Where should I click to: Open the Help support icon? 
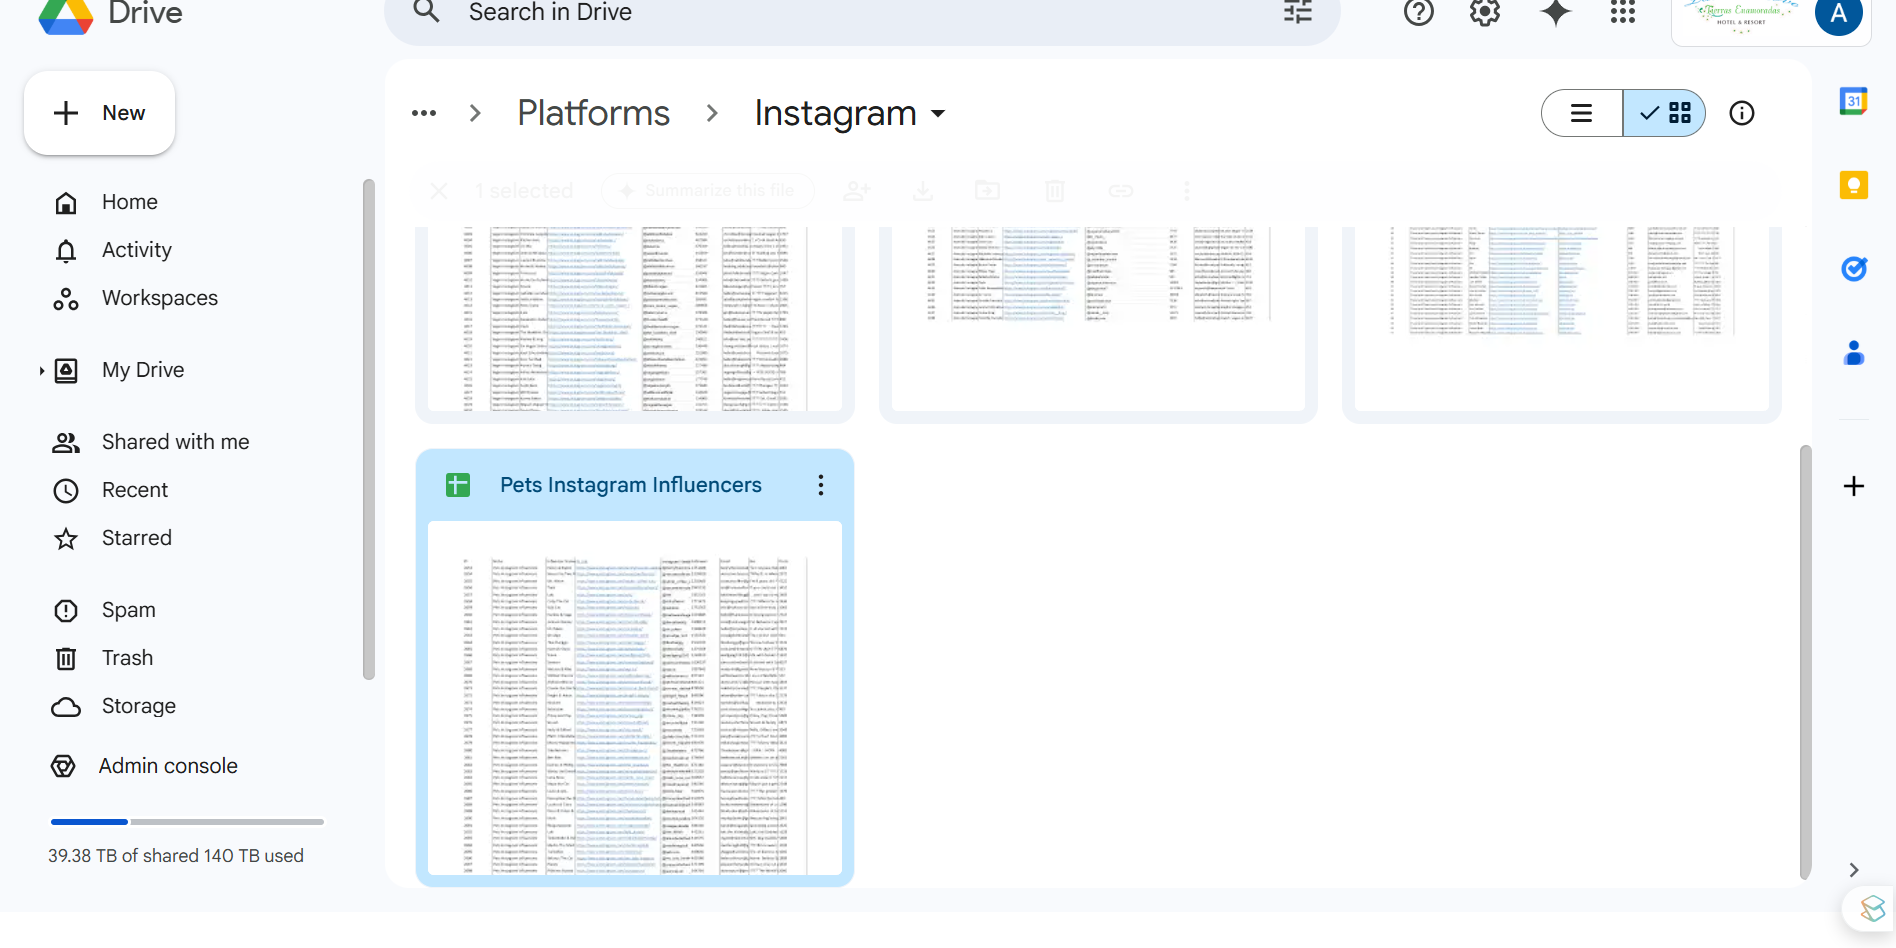(x=1418, y=12)
